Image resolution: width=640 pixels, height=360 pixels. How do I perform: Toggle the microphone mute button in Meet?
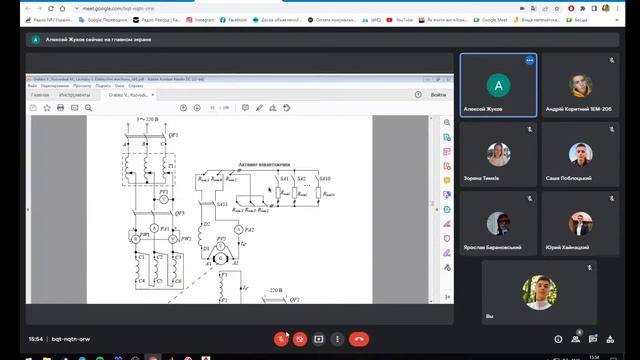tap(281, 339)
